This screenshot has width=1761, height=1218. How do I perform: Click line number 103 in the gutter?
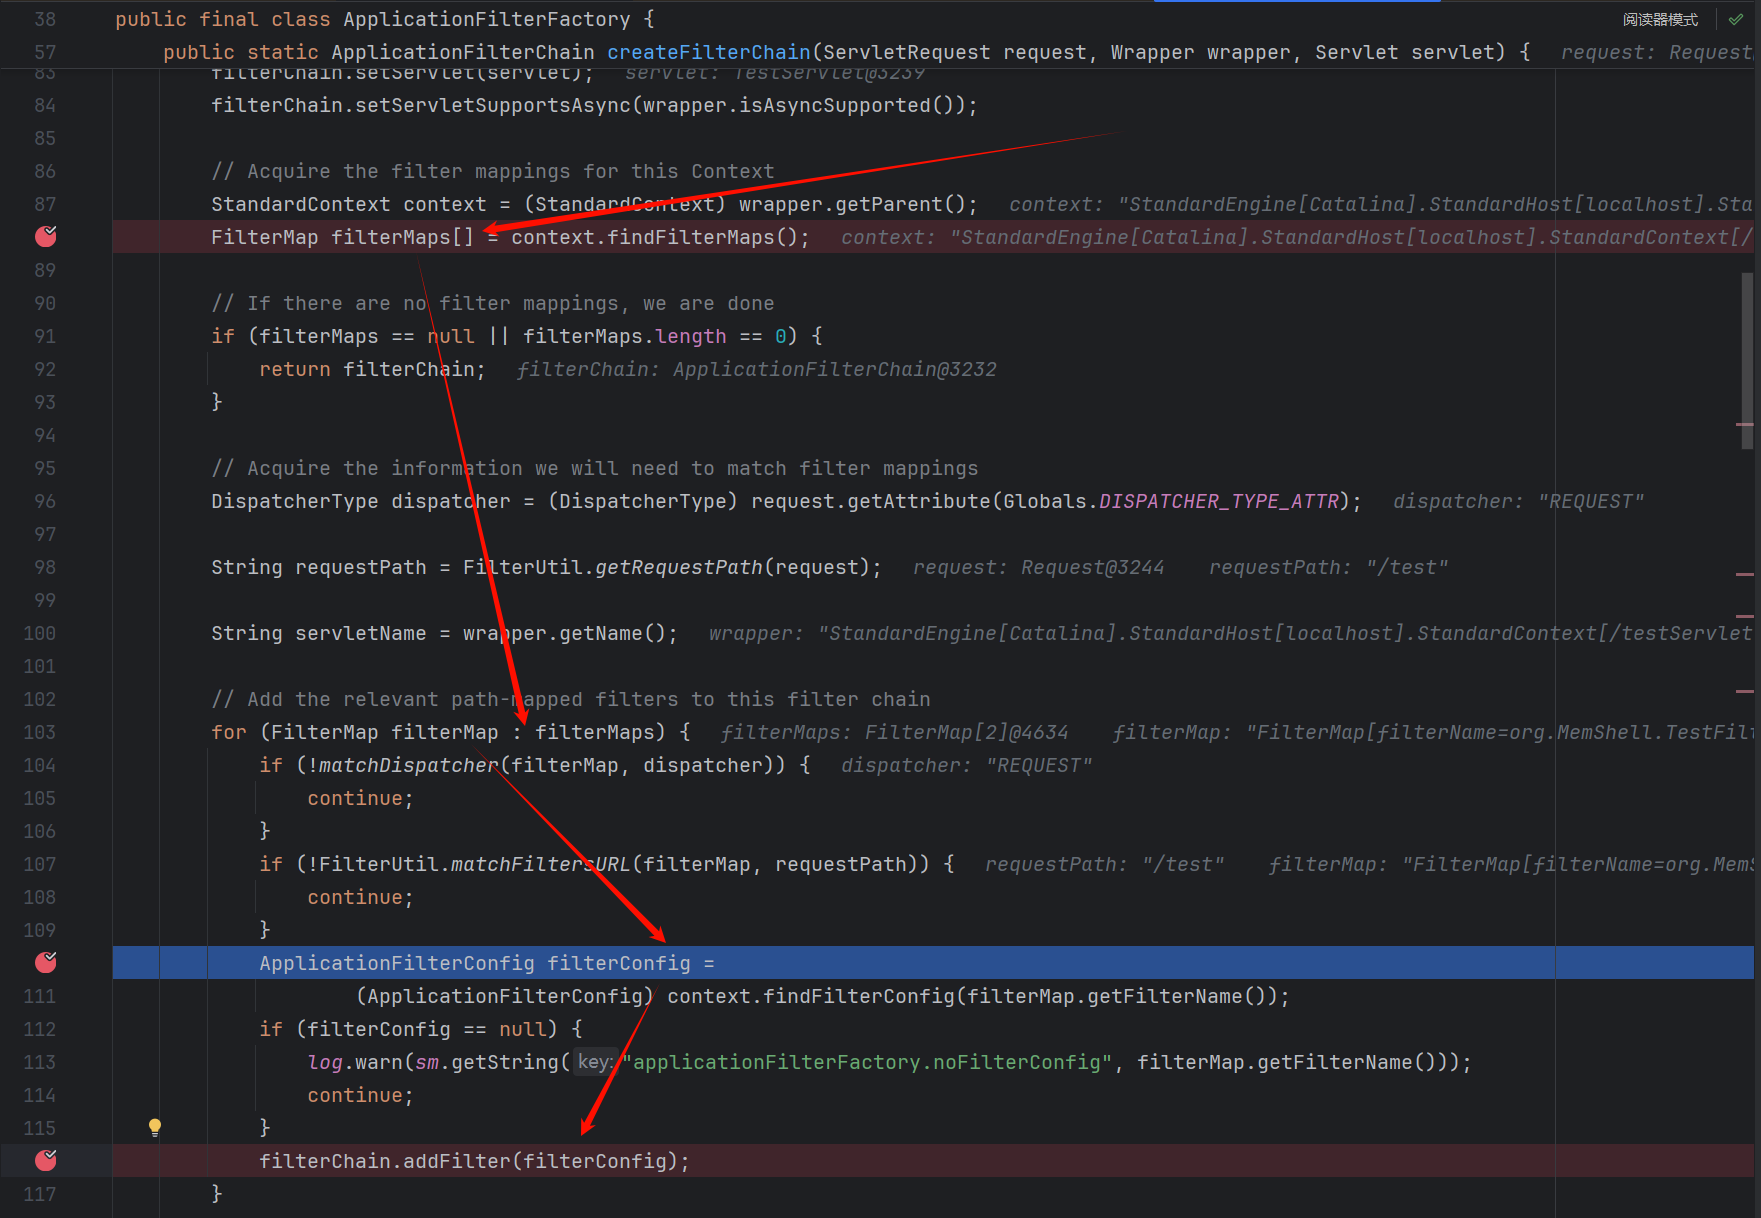tap(40, 732)
